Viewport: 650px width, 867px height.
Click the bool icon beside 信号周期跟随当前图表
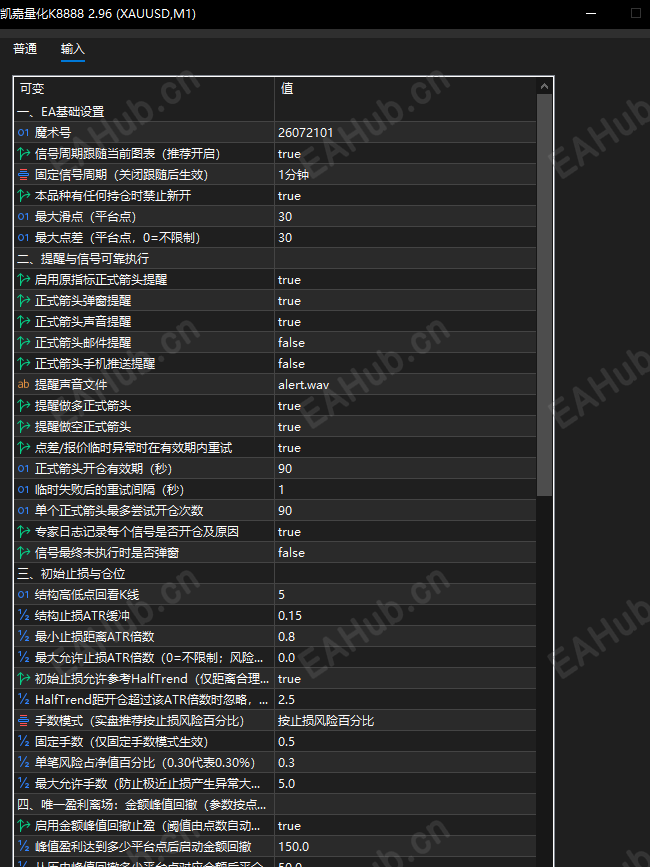23,154
